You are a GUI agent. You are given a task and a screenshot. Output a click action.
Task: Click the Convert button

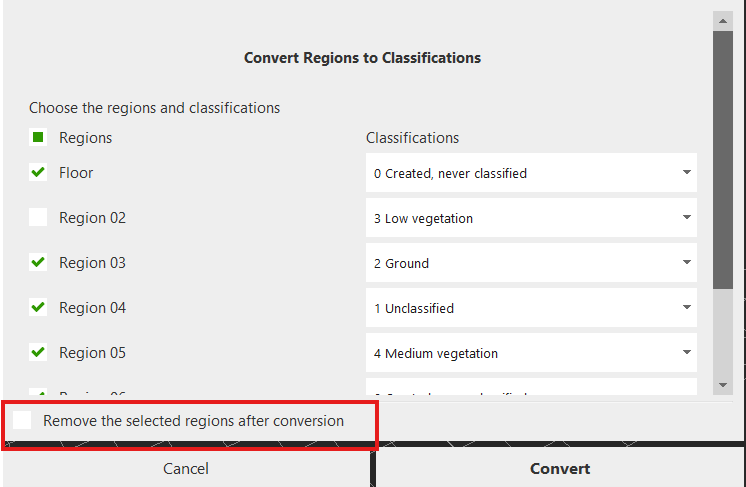point(560,468)
